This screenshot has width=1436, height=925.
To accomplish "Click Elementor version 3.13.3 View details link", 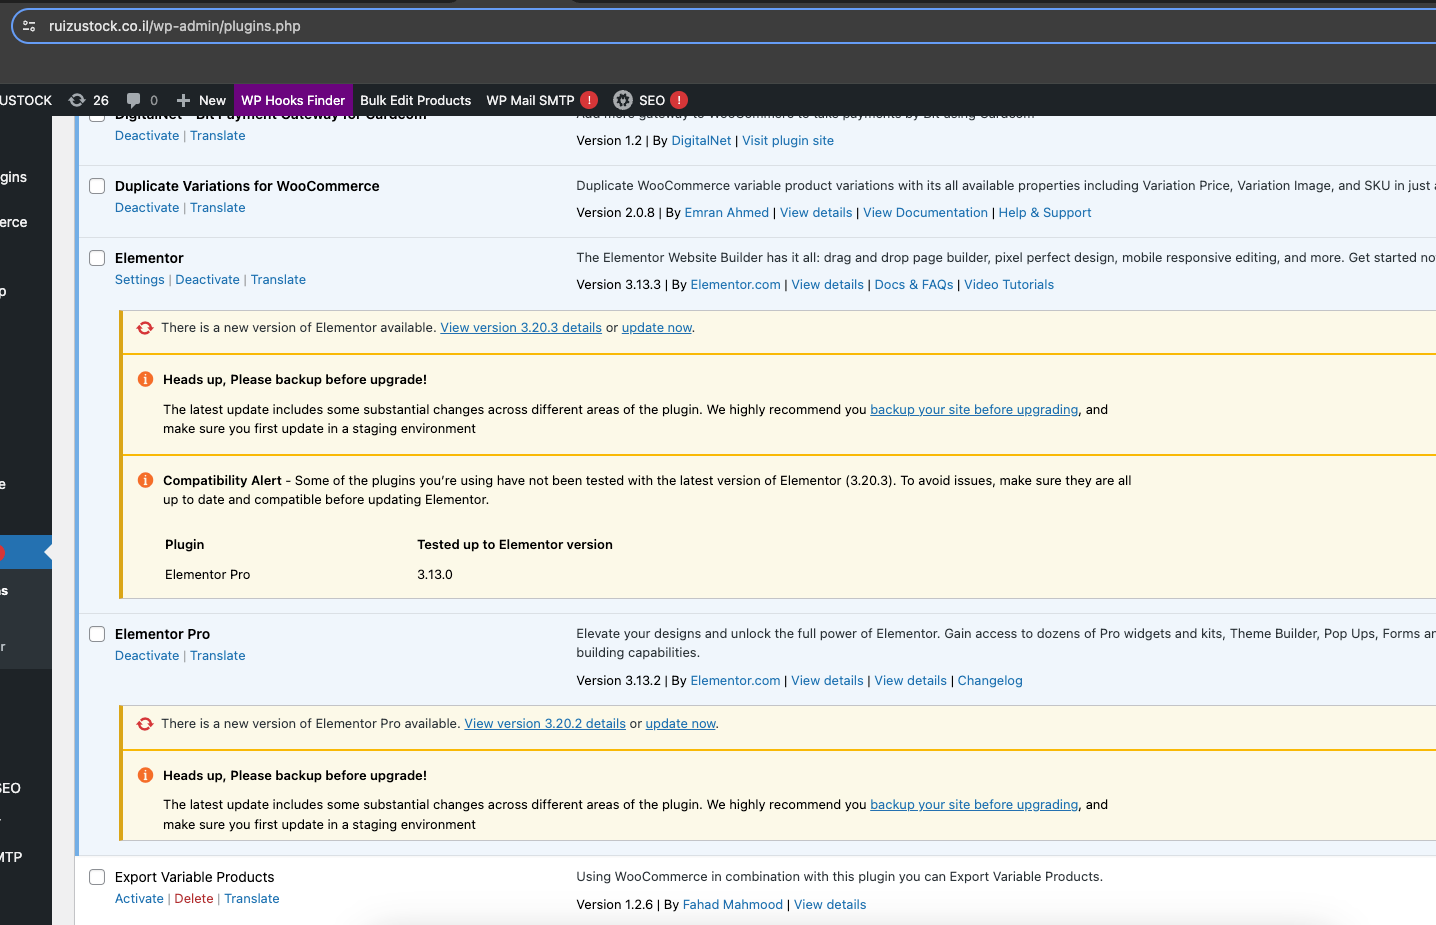I will (x=827, y=285).
